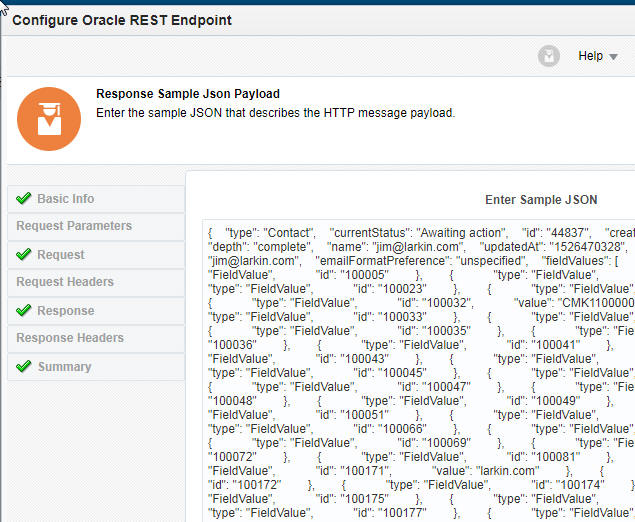The width and height of the screenshot is (635, 522).
Task: Click the 'Configure Oracle REST Endpoint' title
Action: point(122,20)
